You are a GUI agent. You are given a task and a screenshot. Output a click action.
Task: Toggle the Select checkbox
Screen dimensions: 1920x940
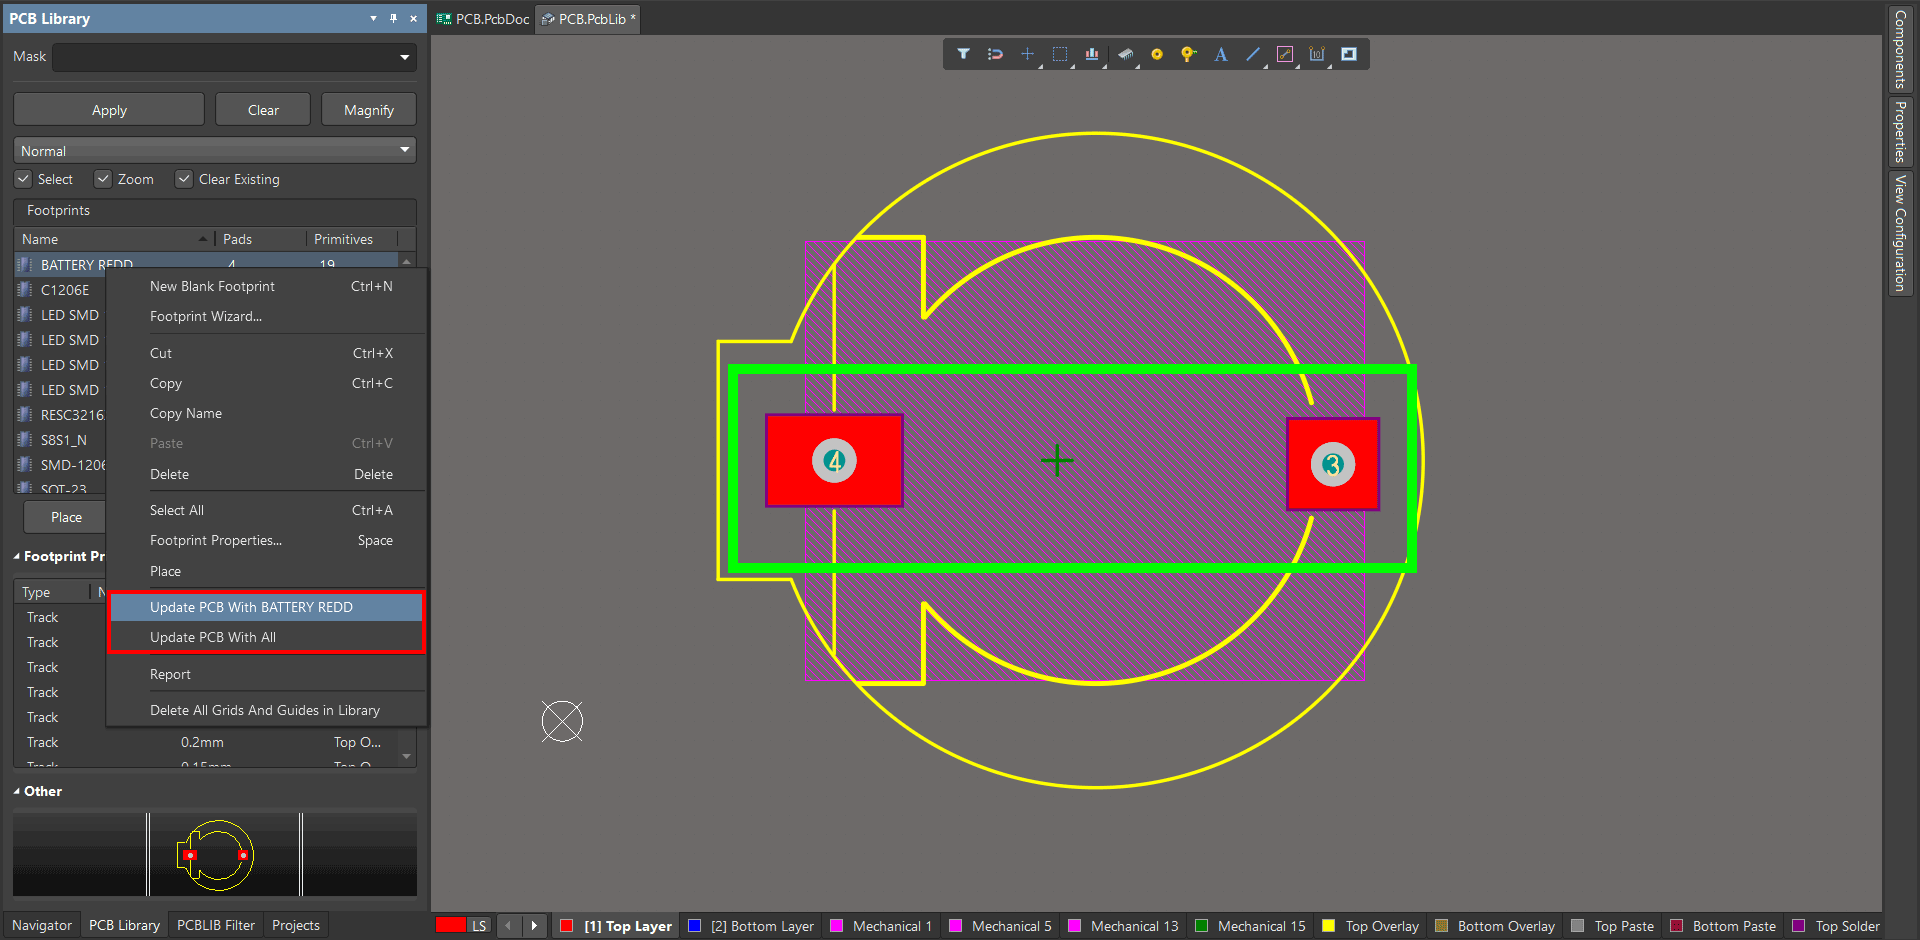pos(24,179)
